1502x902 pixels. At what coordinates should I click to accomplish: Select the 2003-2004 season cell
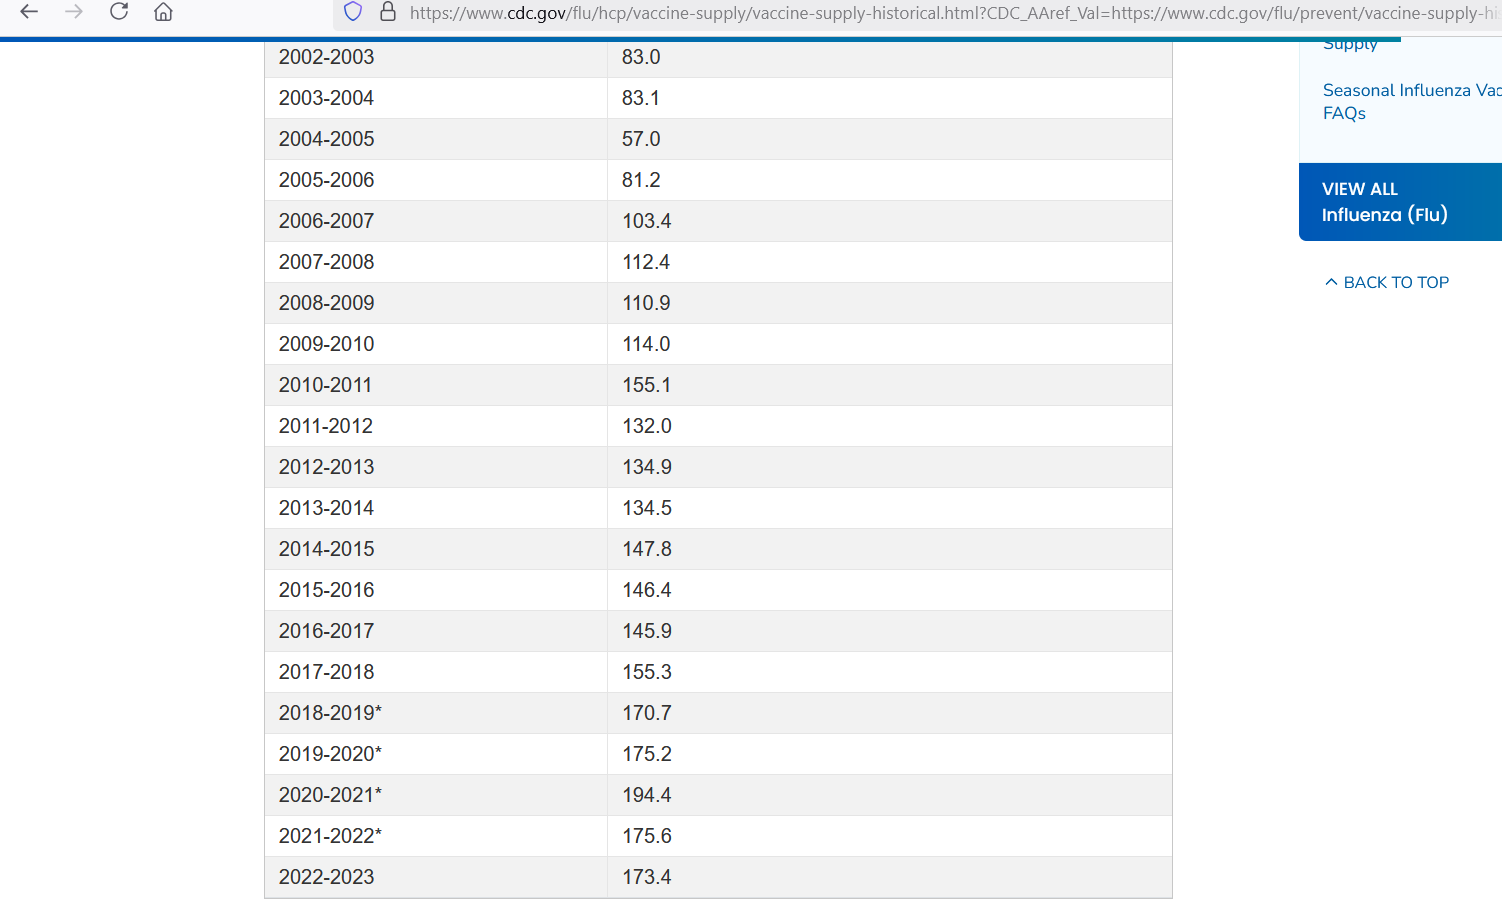coord(436,98)
